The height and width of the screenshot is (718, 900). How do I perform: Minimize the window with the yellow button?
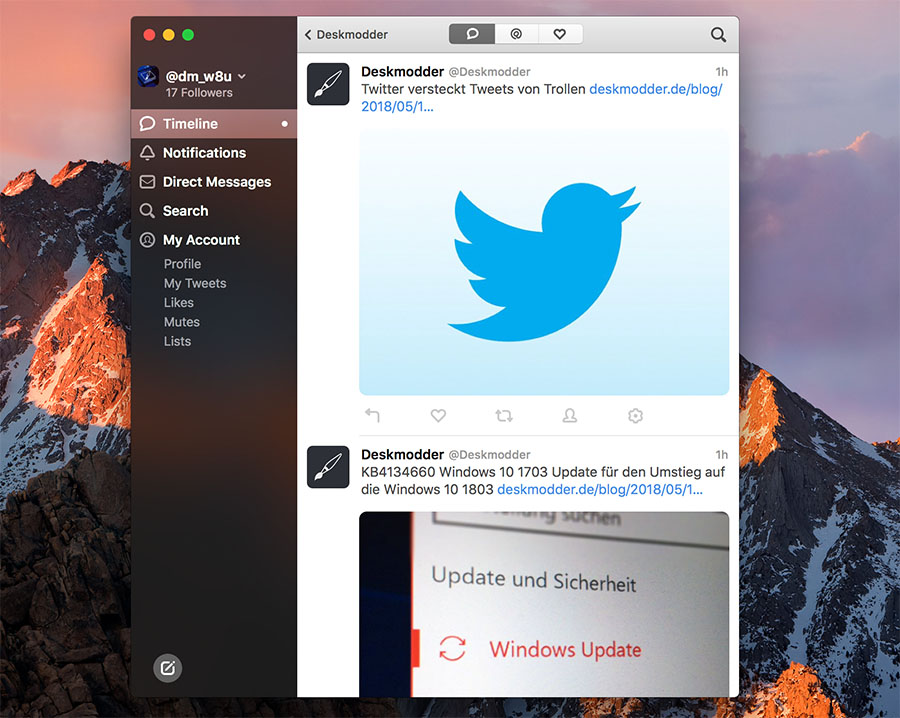click(169, 34)
